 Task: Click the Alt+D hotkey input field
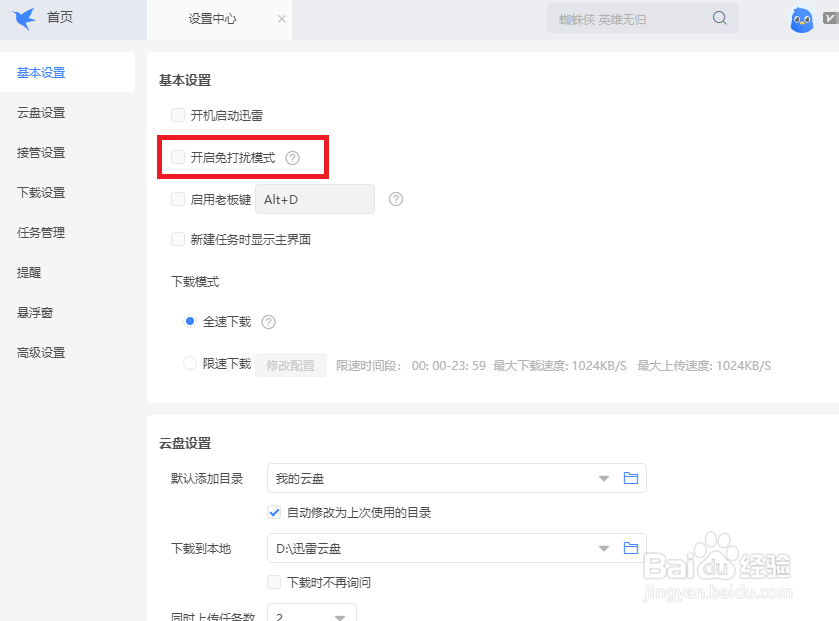(x=315, y=200)
